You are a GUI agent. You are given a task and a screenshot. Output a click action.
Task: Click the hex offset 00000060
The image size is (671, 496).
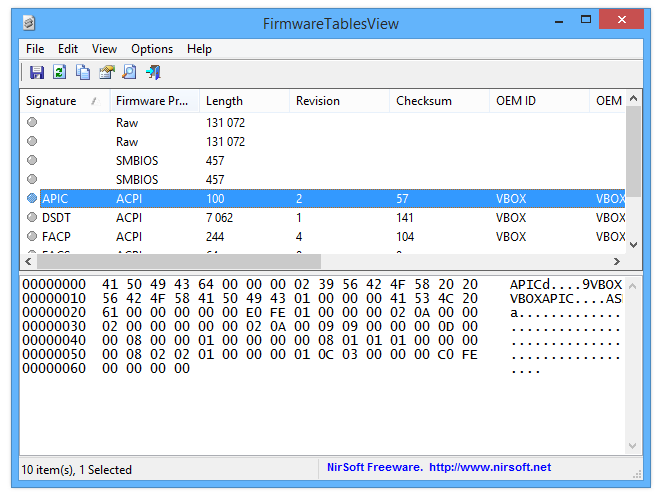point(54,368)
